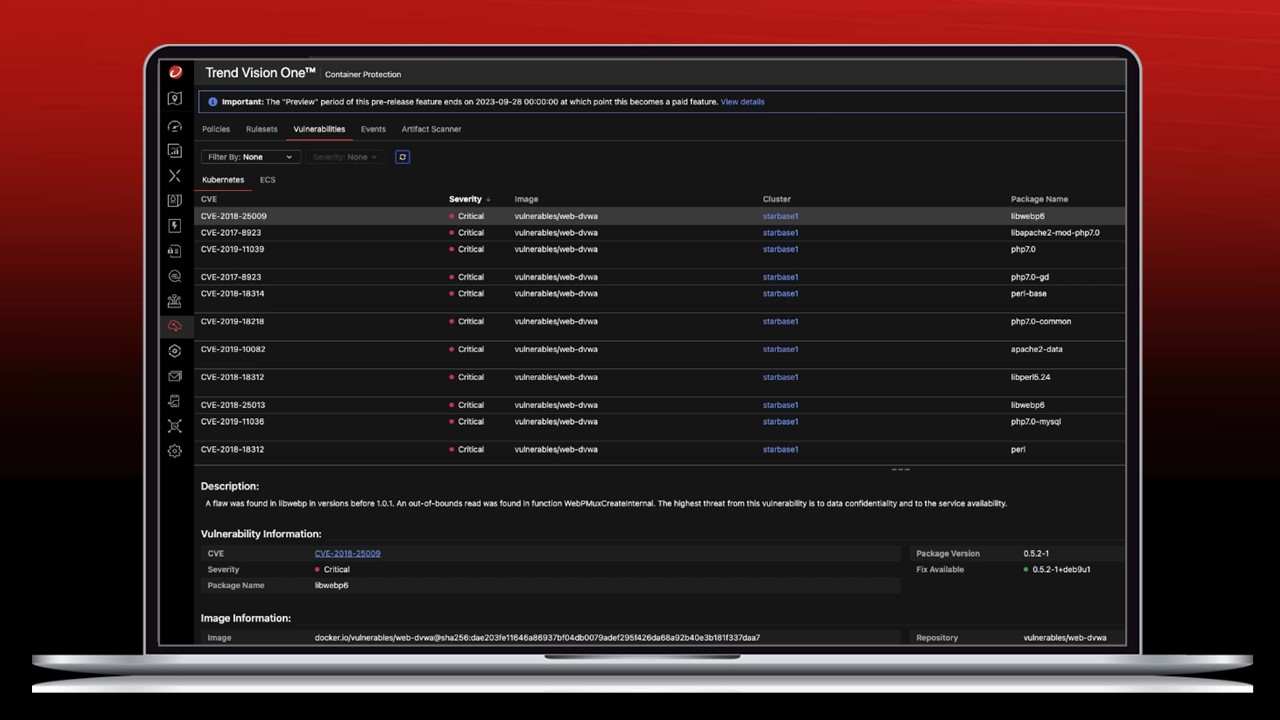
Task: Click the blue info icon in banner
Action: (213, 102)
